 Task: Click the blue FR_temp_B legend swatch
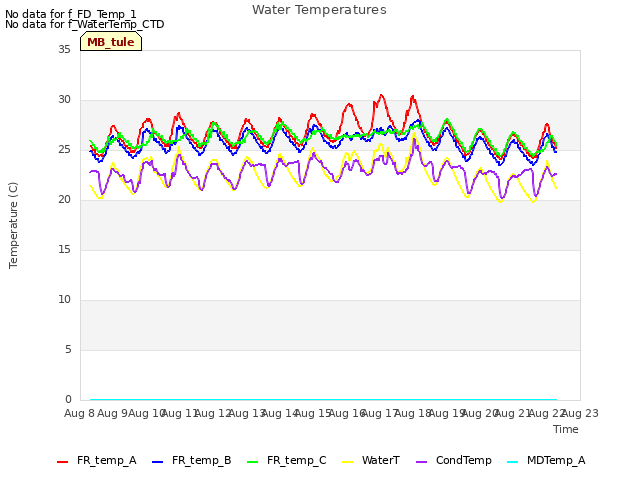point(158,462)
